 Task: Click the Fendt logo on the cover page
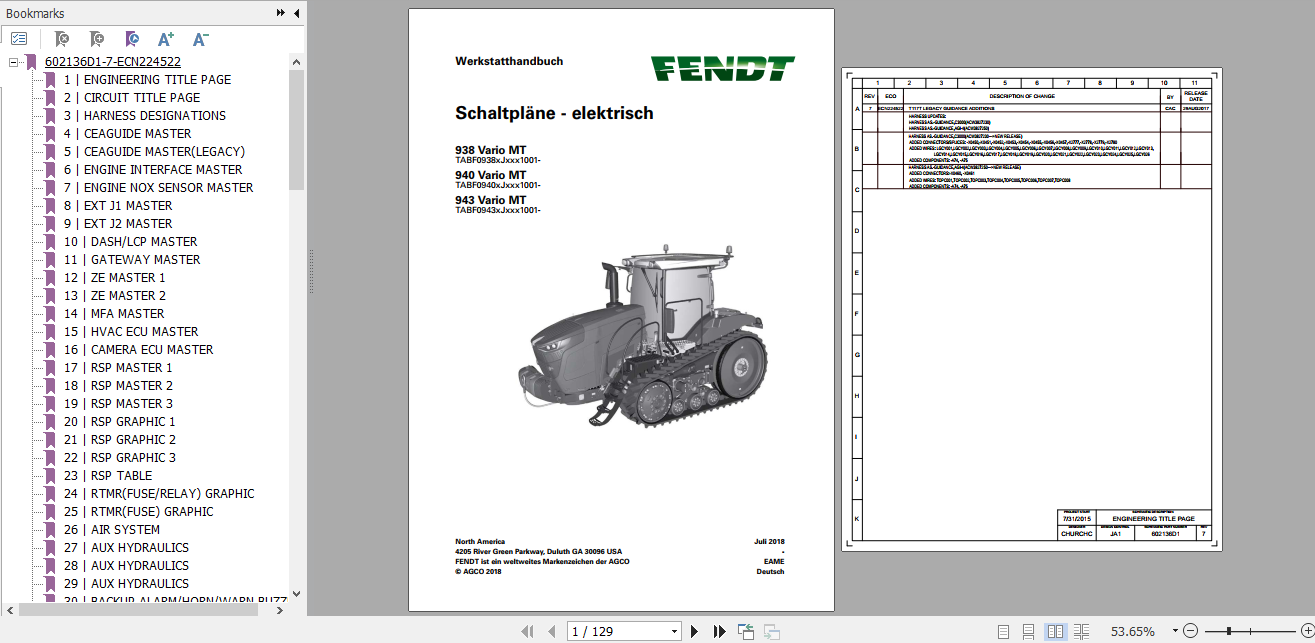[x=723, y=68]
